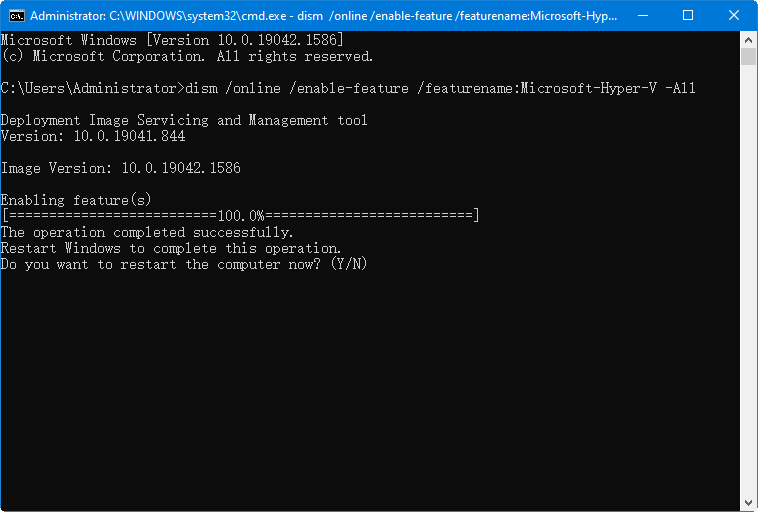The height and width of the screenshot is (512, 758).
Task: Click the empty scrollbar track below thumb
Action: (748, 300)
